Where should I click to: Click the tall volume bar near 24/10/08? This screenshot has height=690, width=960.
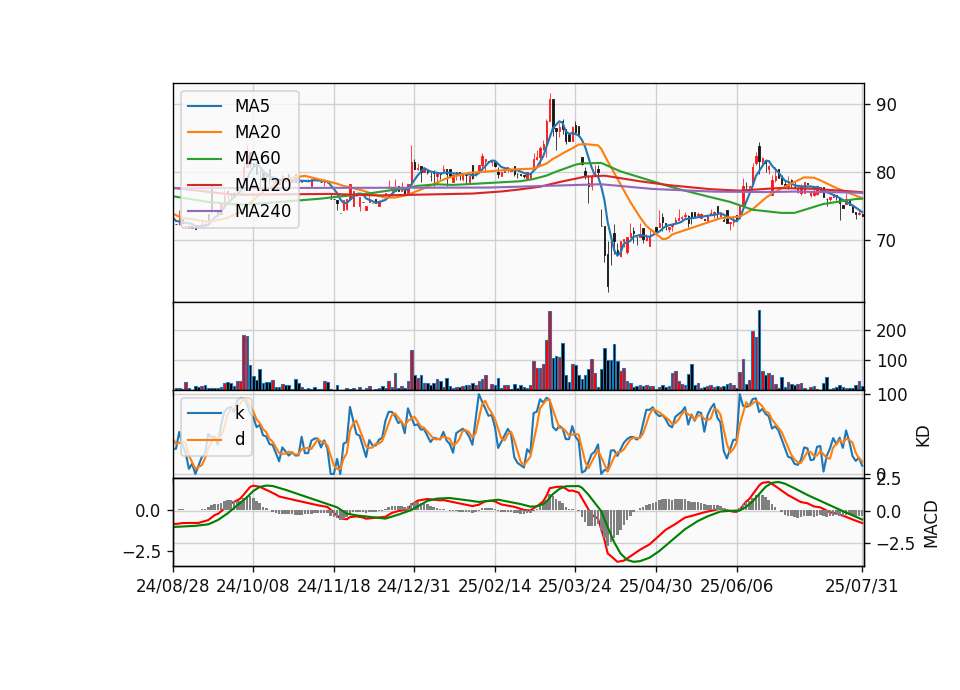point(245,362)
